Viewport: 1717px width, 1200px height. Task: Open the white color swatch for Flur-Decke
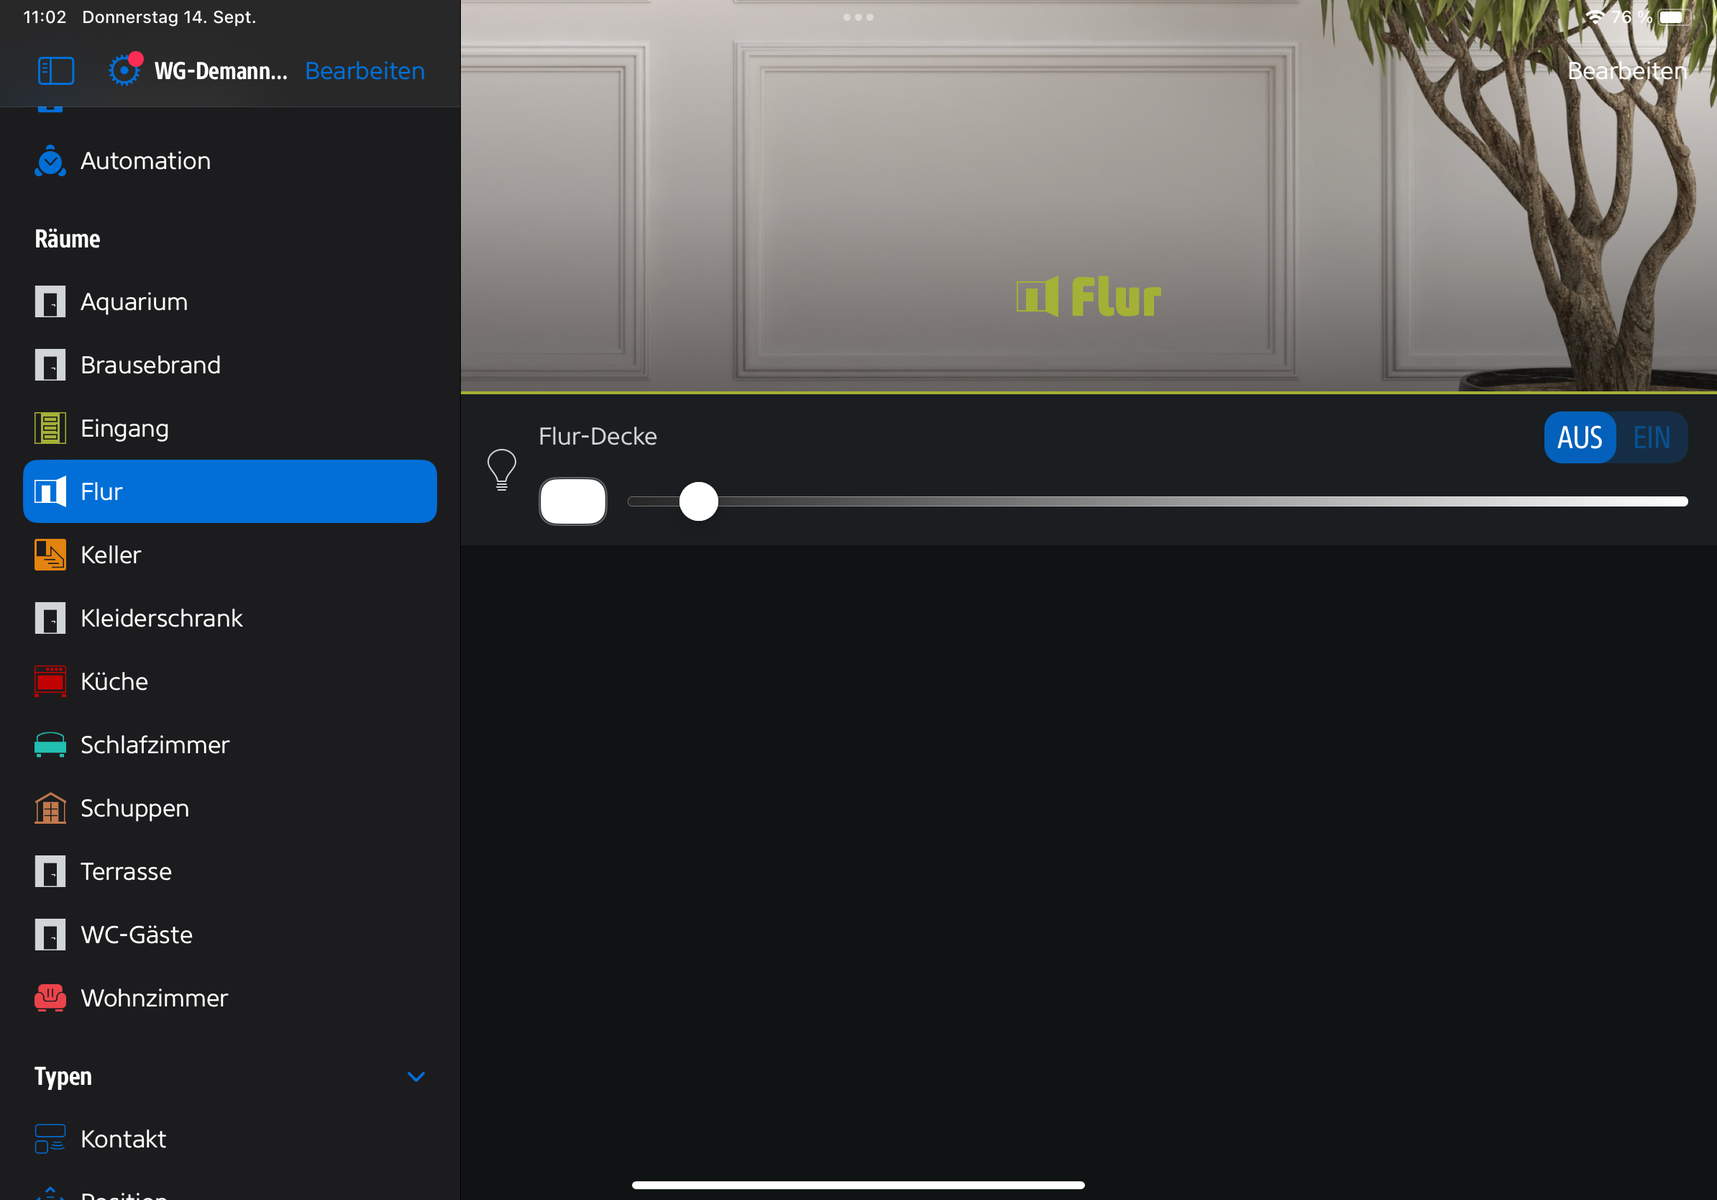[x=573, y=501]
